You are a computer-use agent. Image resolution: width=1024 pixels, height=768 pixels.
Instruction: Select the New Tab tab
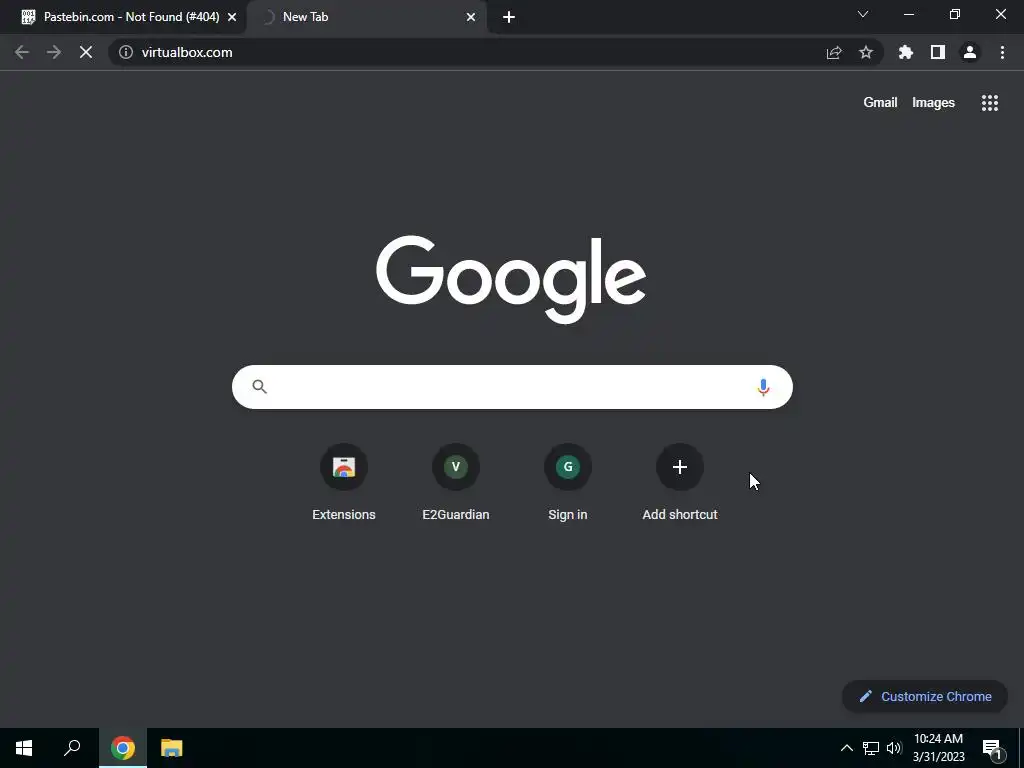[367, 17]
